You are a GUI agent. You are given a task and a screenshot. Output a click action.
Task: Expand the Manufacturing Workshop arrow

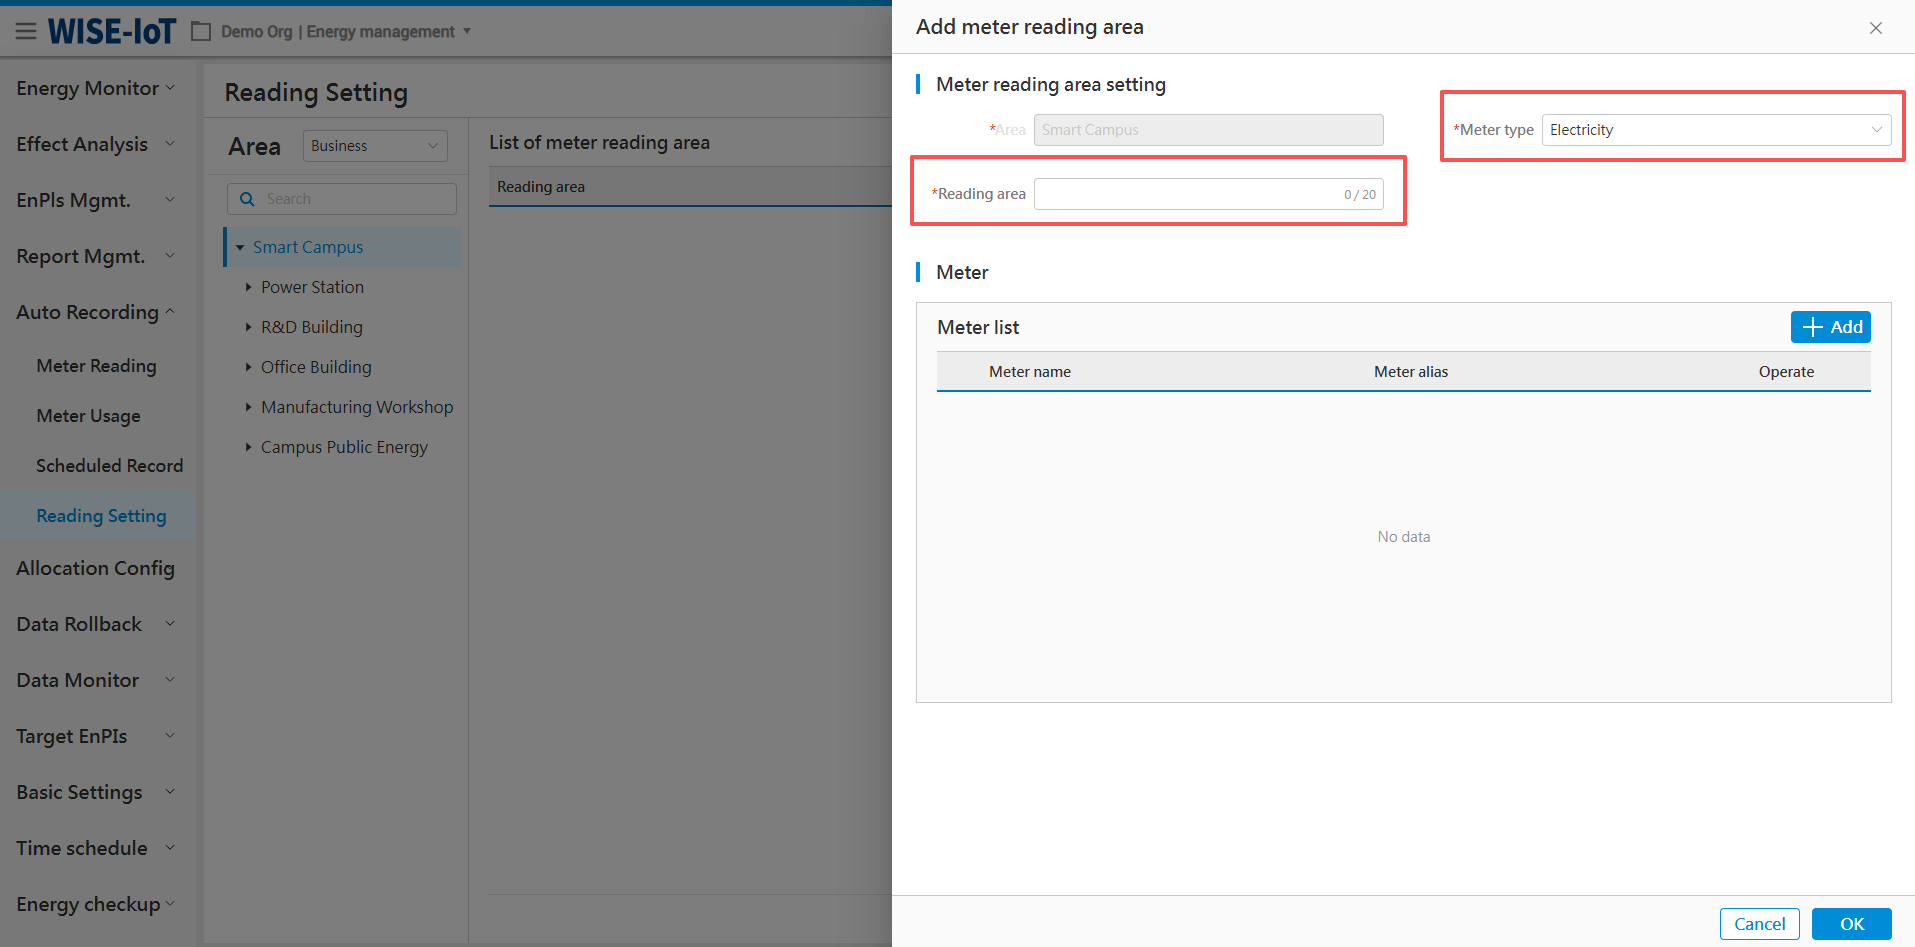248,407
